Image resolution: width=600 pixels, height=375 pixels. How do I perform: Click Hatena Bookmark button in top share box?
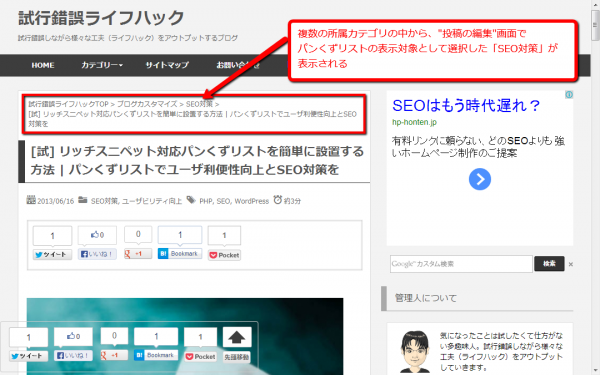pyautogui.click(x=180, y=253)
